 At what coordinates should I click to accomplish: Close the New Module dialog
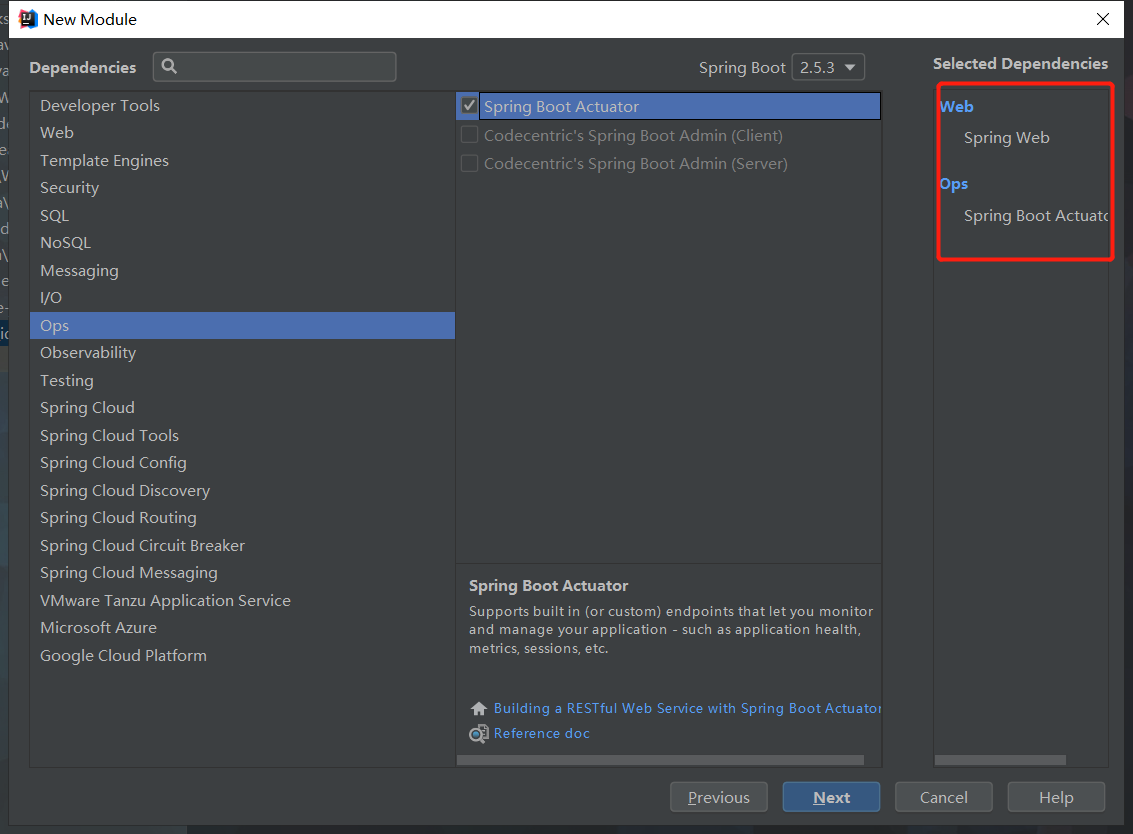pyautogui.click(x=1103, y=19)
